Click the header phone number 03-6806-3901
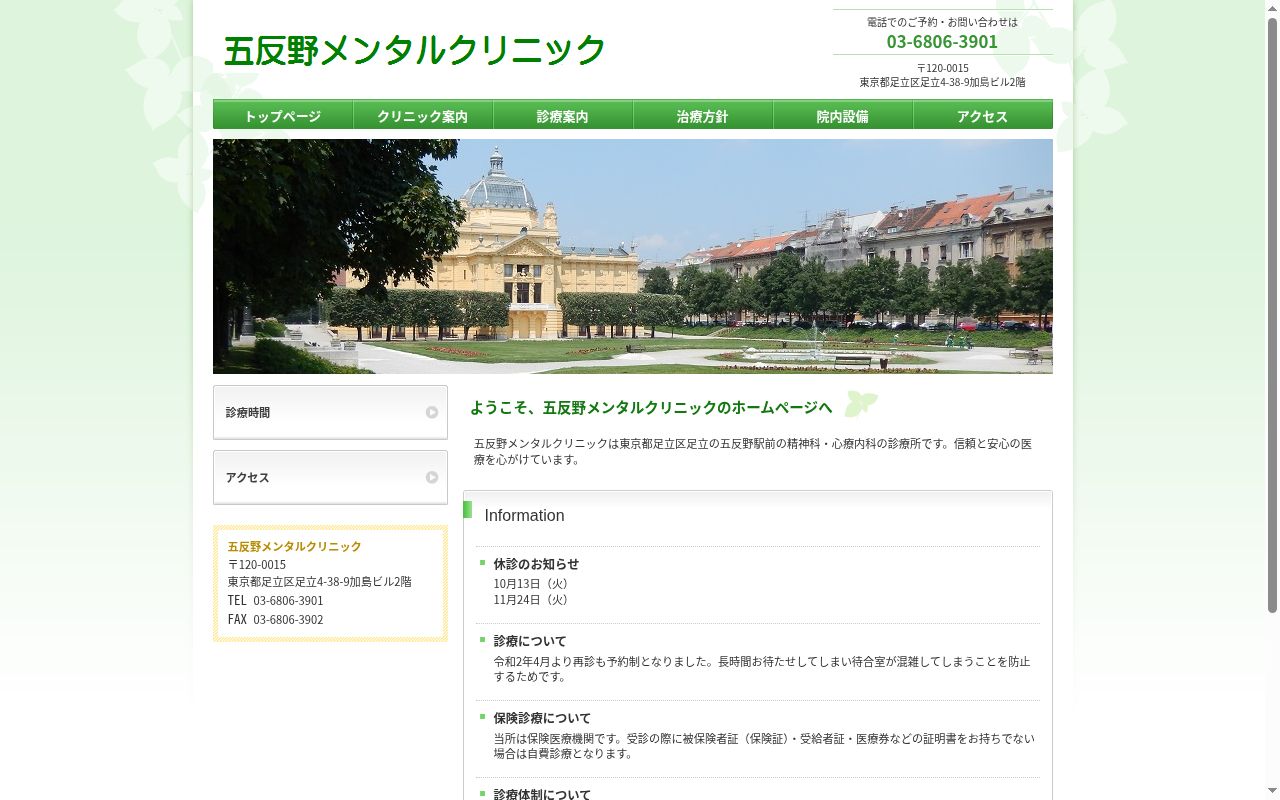Image resolution: width=1280 pixels, height=800 pixels. click(x=942, y=41)
